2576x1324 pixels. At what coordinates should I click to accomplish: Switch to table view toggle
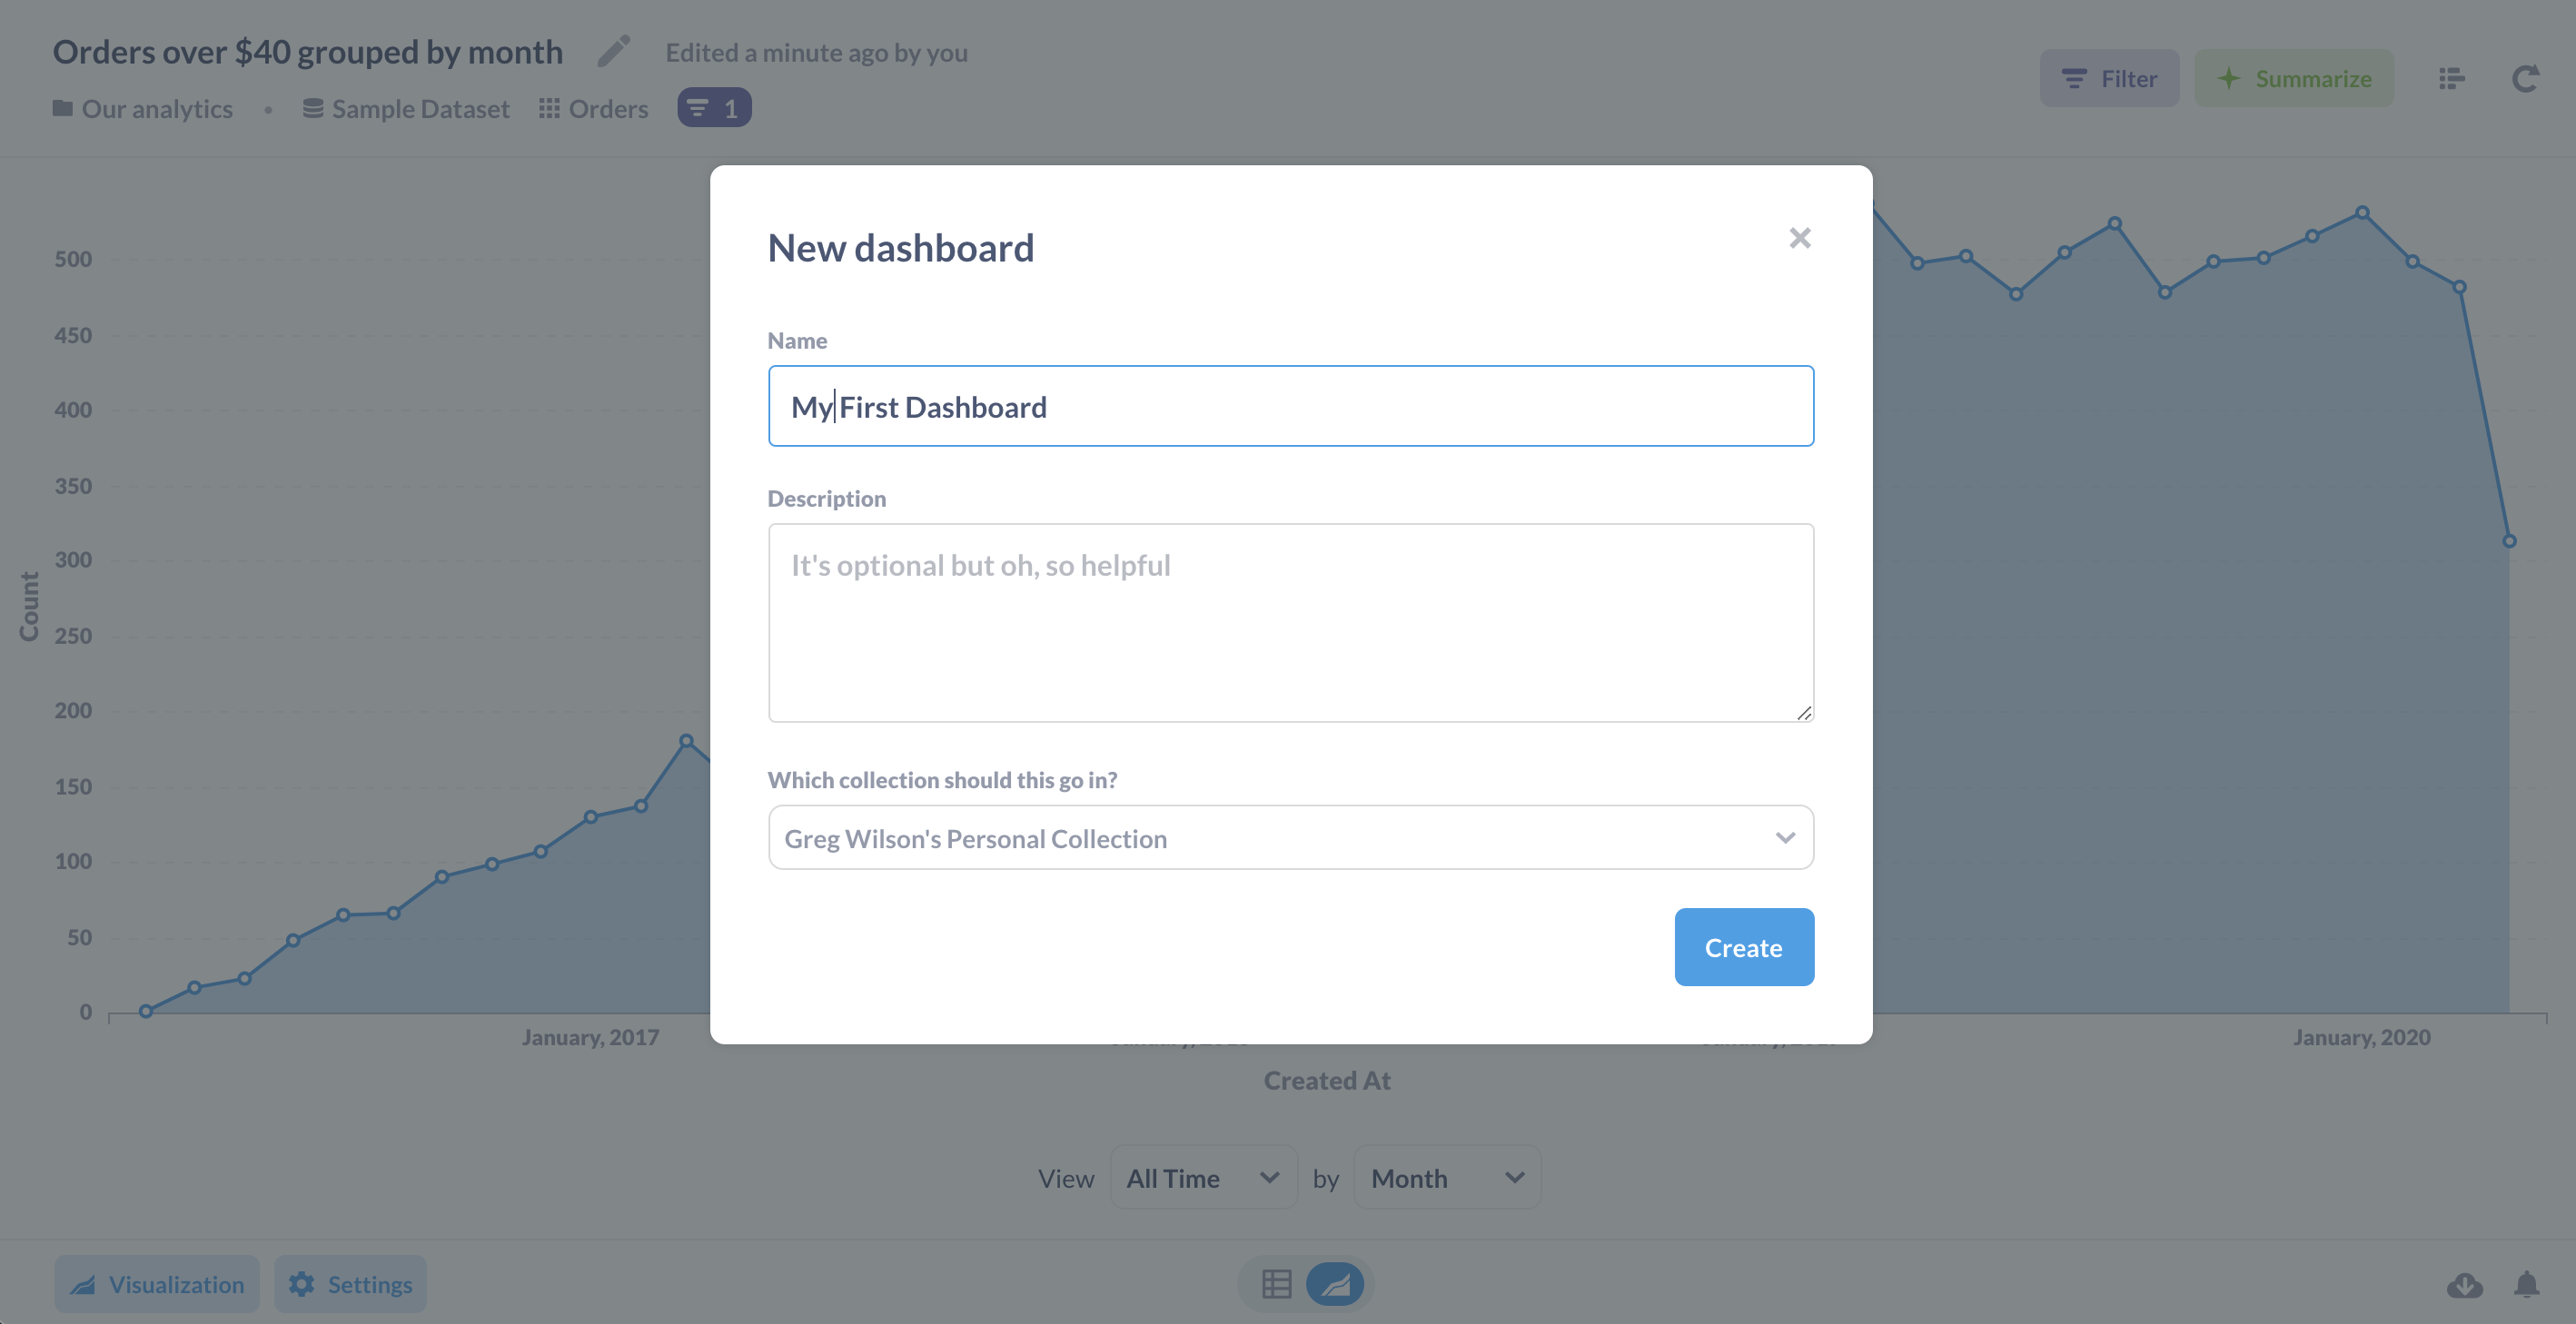pyautogui.click(x=1276, y=1284)
